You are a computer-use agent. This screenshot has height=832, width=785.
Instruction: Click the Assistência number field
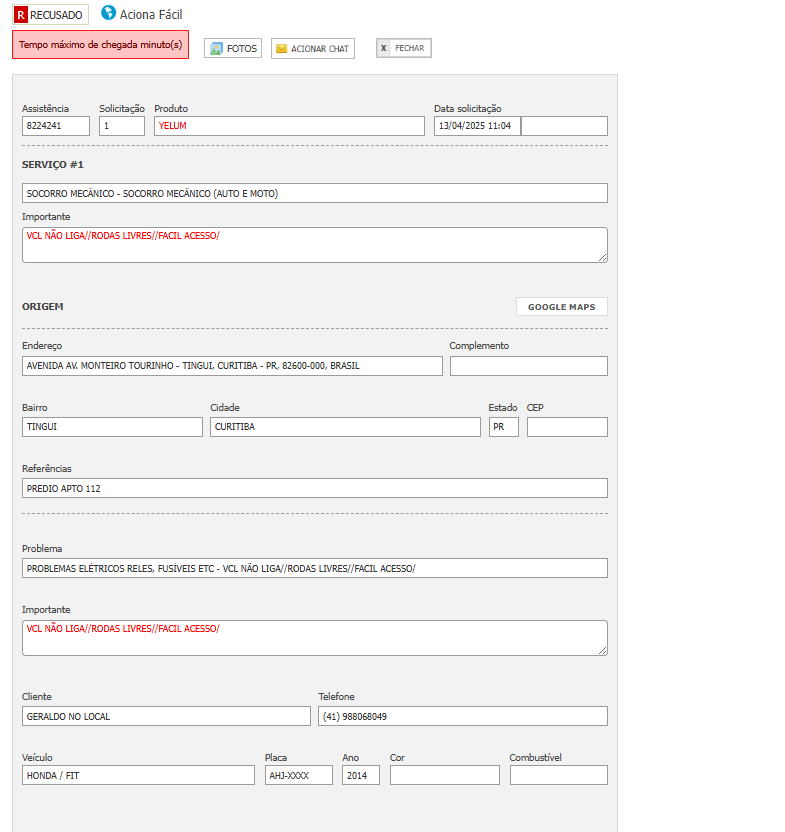tap(56, 126)
